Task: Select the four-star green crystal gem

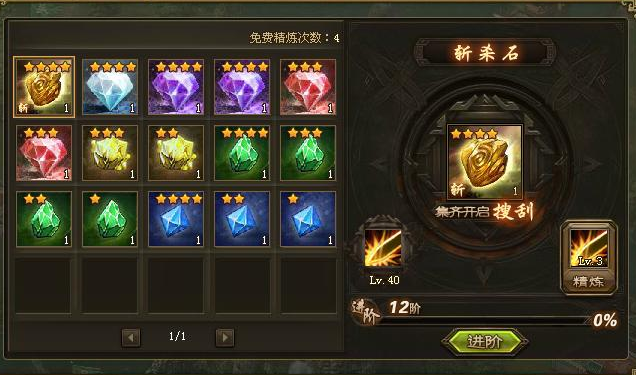Action: (x=242, y=153)
